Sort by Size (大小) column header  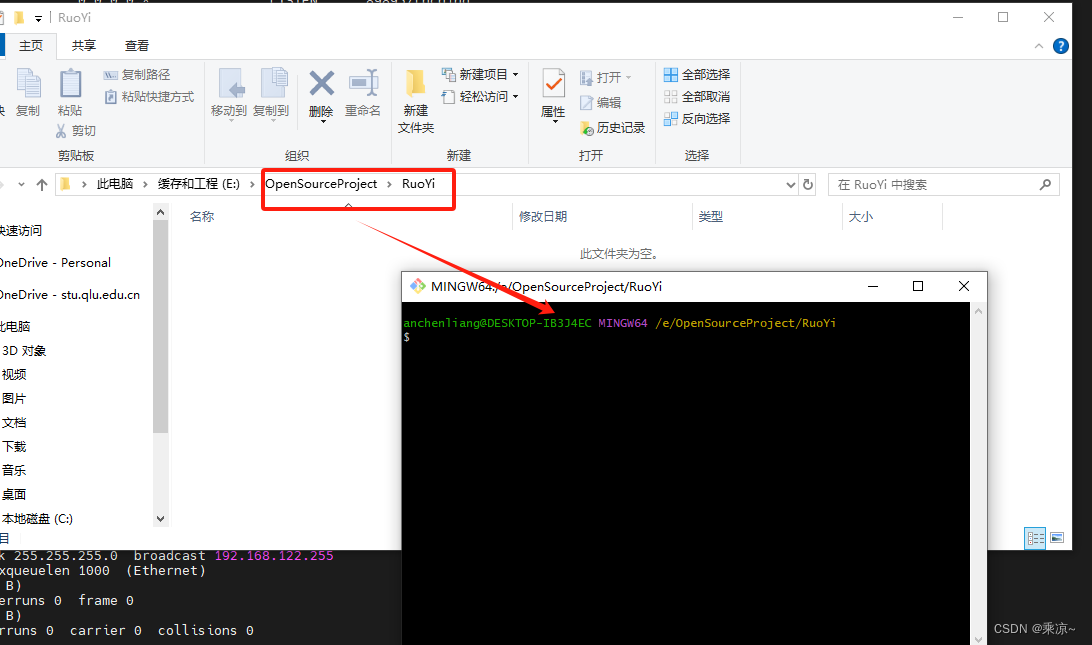pos(861,217)
